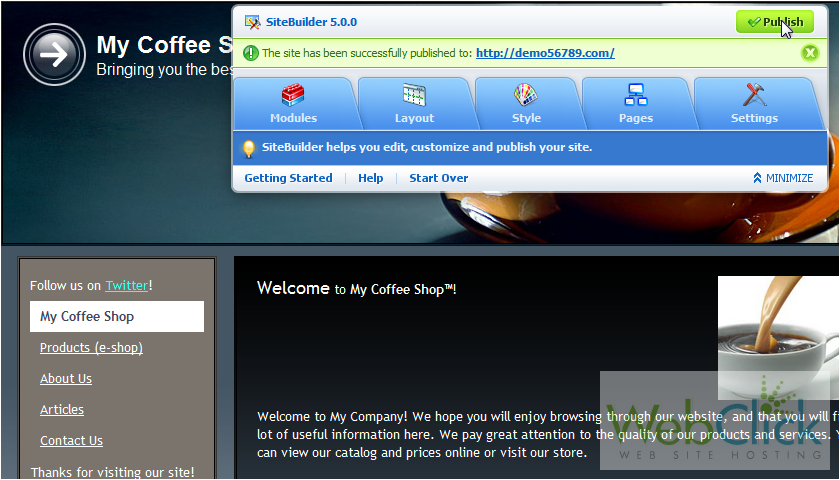840x480 pixels.
Task: Click the 'Thanks for visiting our site!' text
Action: 112,472
